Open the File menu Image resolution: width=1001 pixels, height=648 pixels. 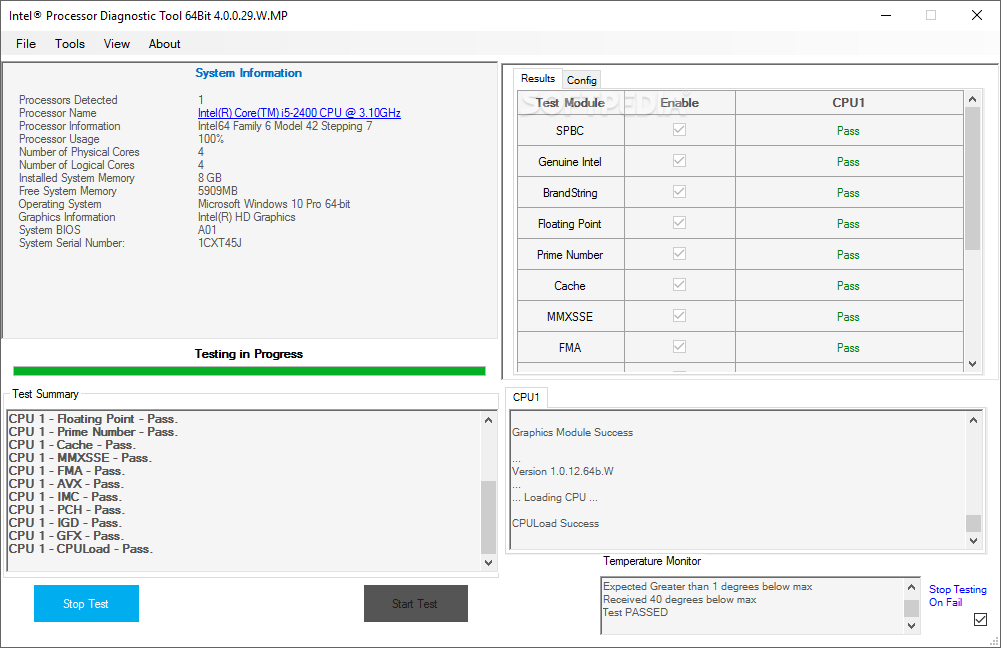26,44
